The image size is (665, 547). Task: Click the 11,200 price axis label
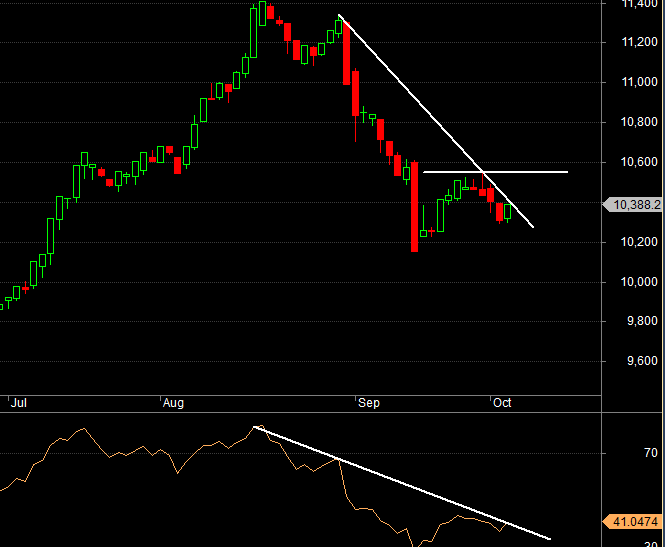pyautogui.click(x=639, y=42)
